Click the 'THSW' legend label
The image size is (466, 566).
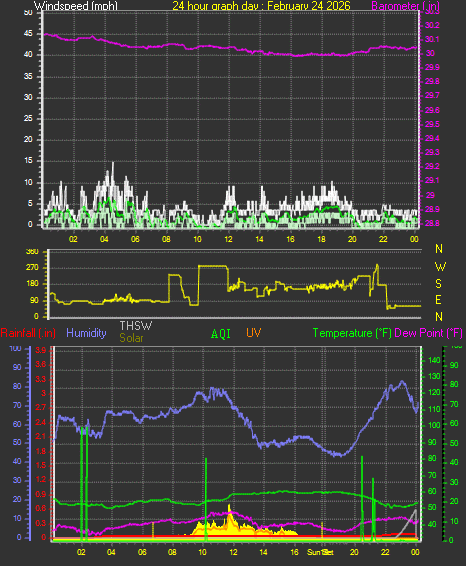coord(136,326)
